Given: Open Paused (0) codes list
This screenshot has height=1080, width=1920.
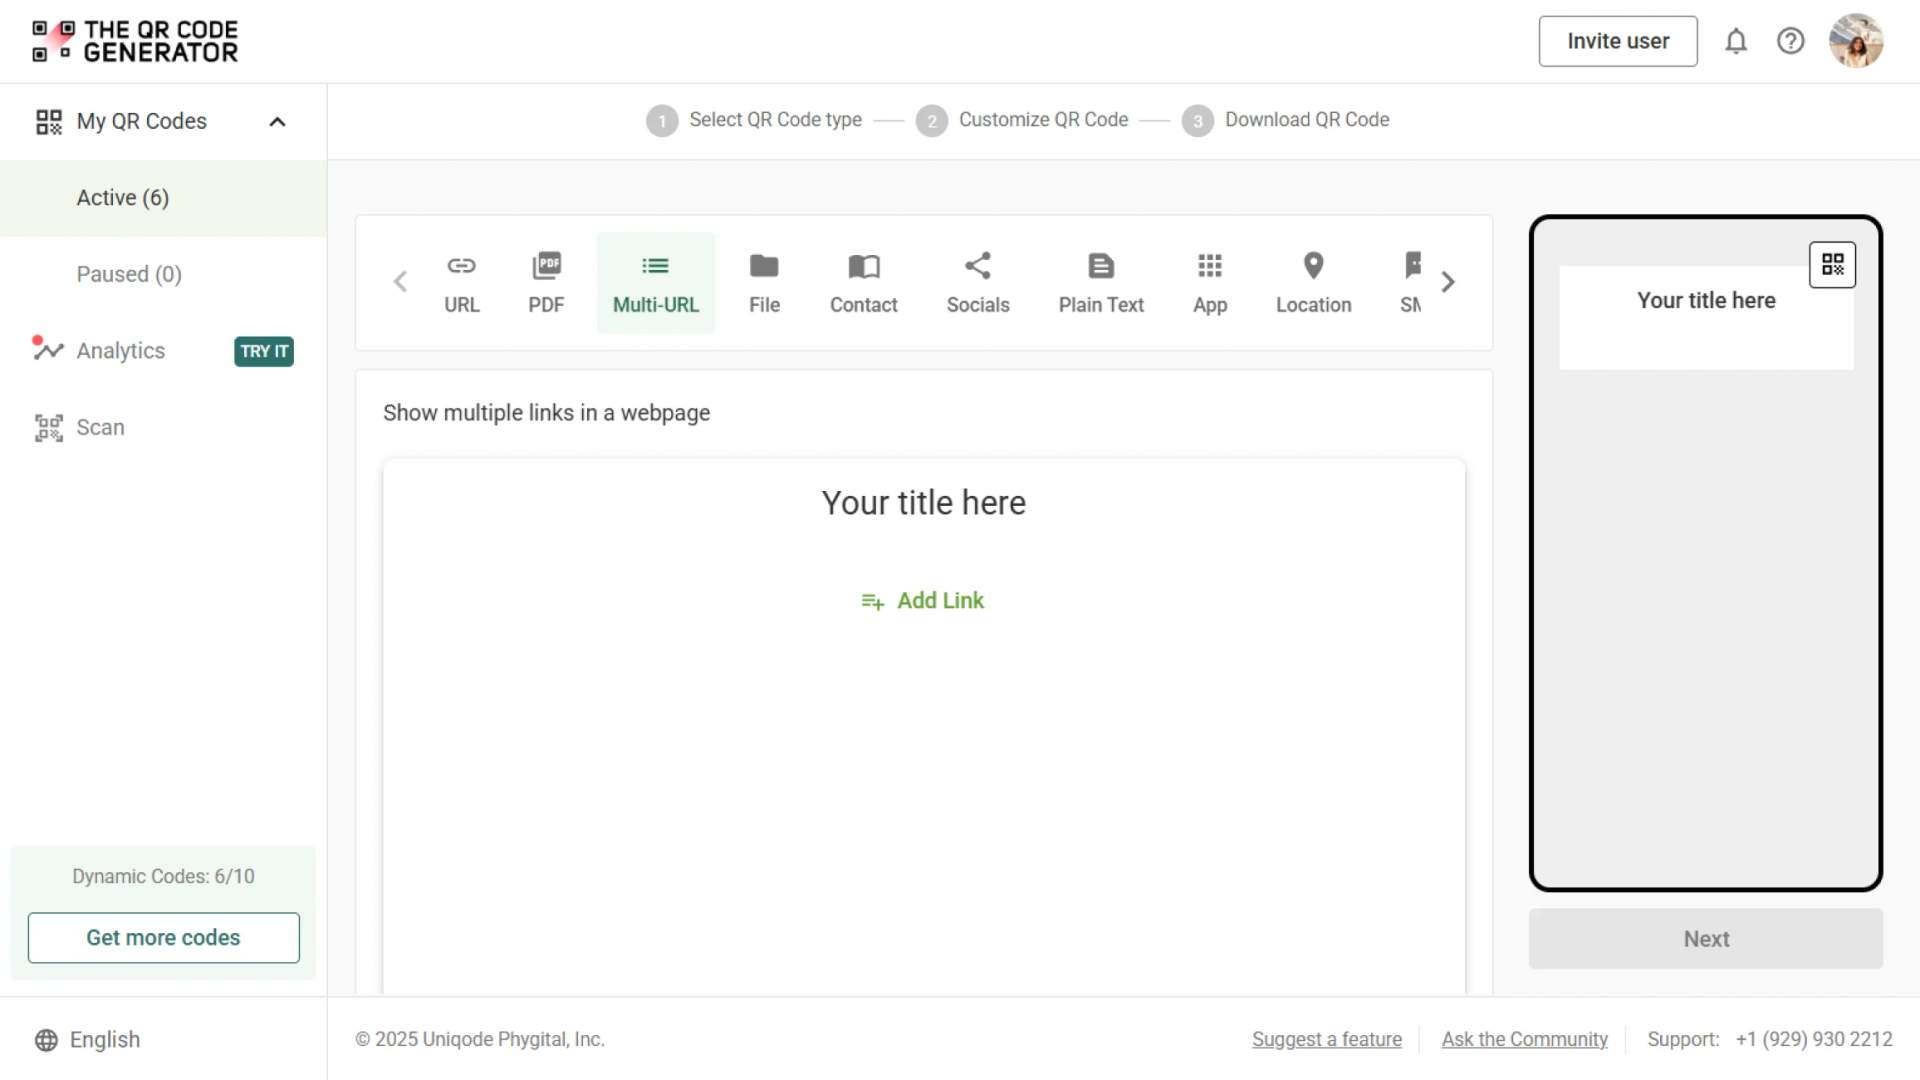Looking at the screenshot, I should click(163, 274).
